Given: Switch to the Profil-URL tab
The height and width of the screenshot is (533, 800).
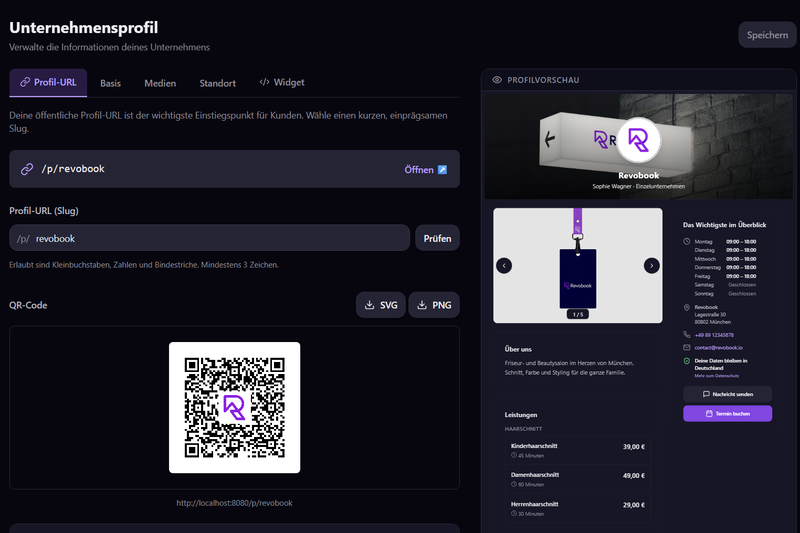Looking at the screenshot, I should coord(48,83).
